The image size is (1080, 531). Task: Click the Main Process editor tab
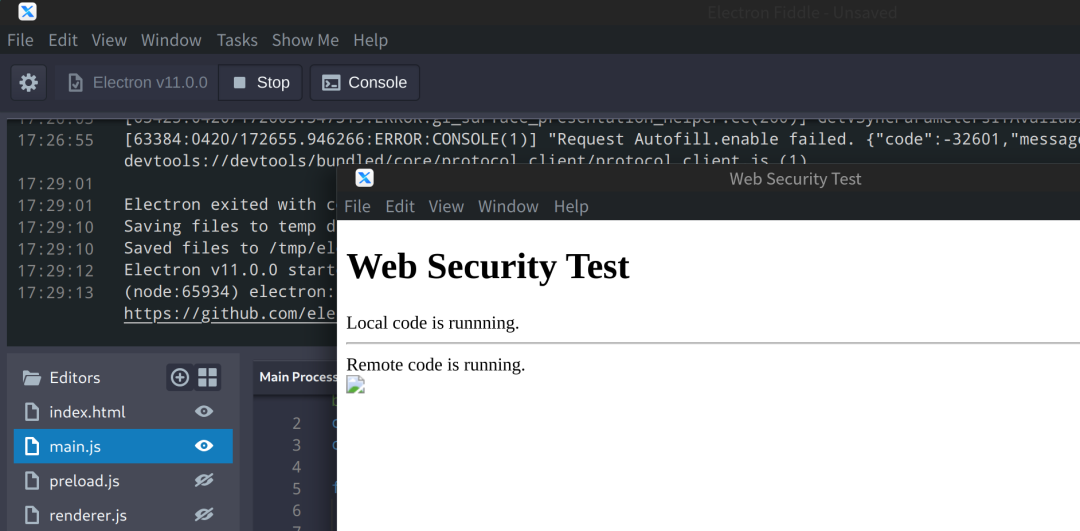[x=298, y=377]
